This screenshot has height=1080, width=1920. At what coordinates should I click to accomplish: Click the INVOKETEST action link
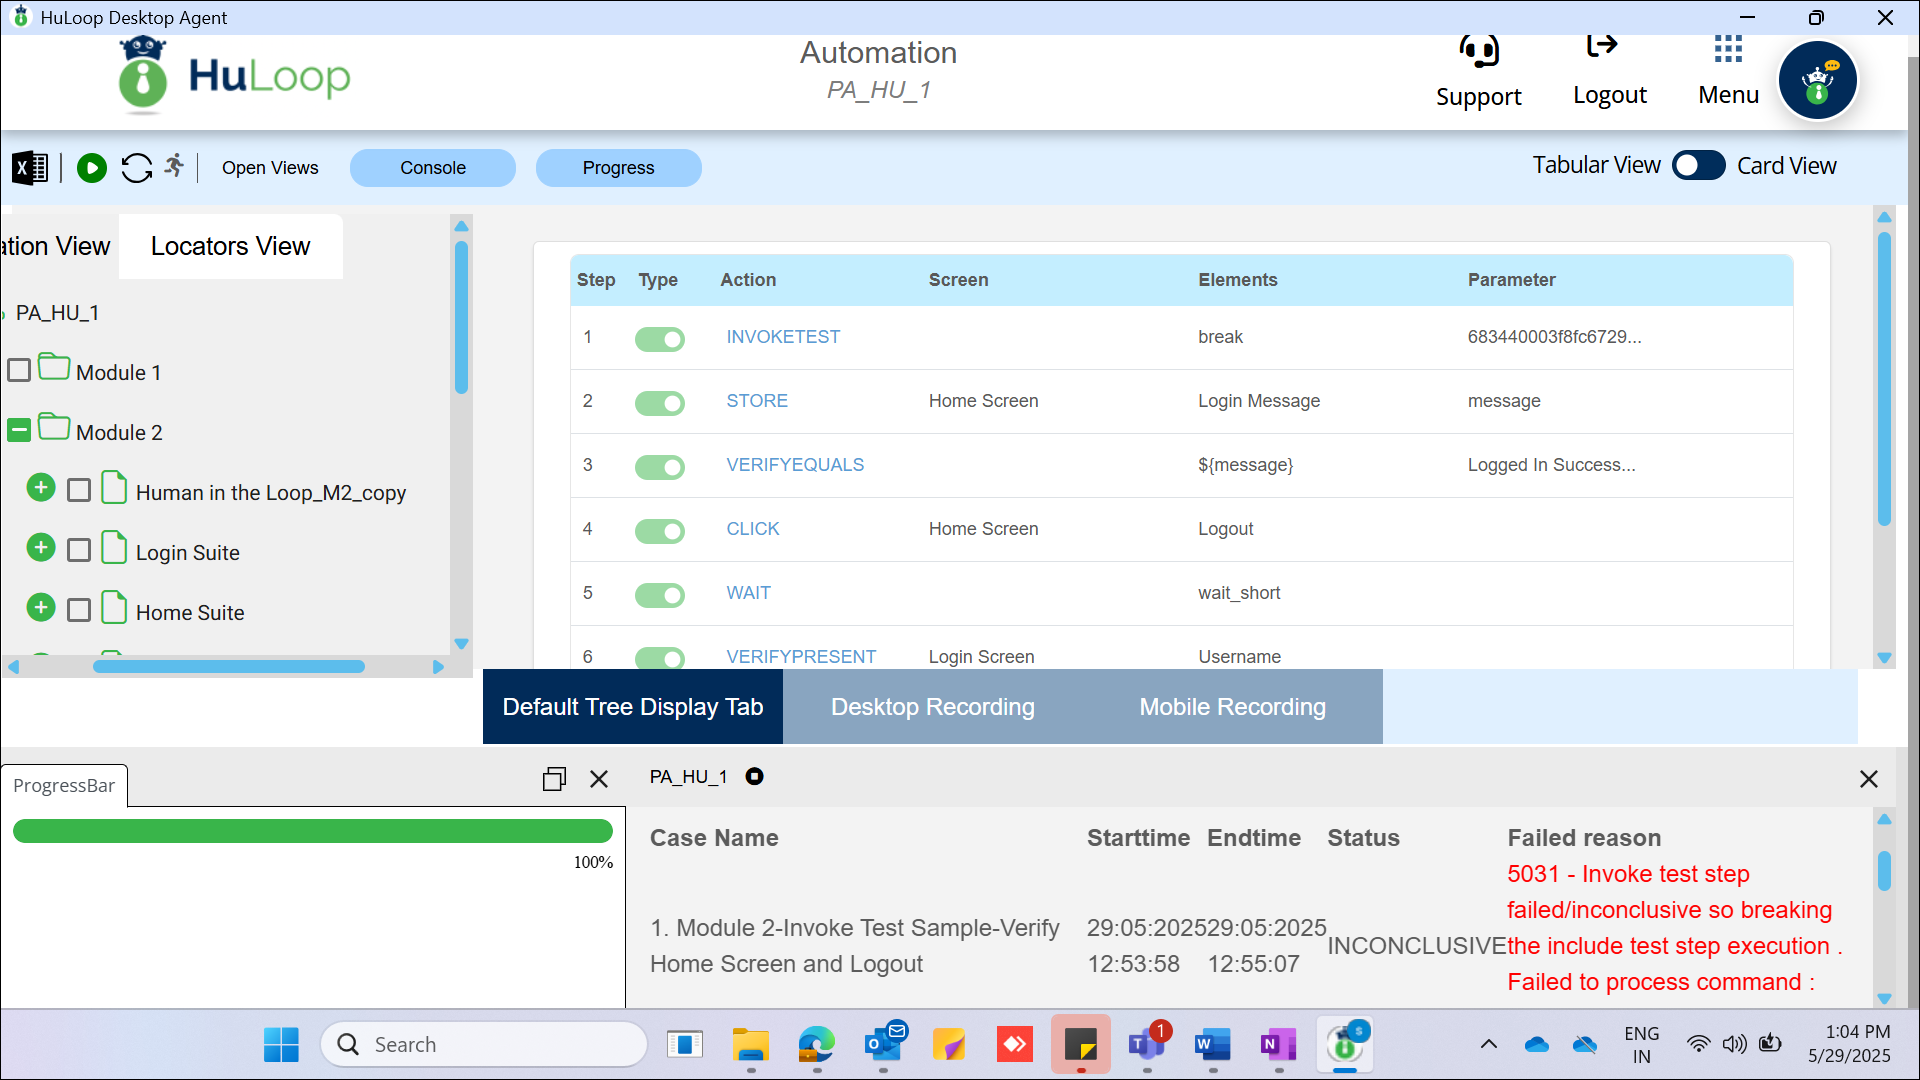pyautogui.click(x=783, y=337)
